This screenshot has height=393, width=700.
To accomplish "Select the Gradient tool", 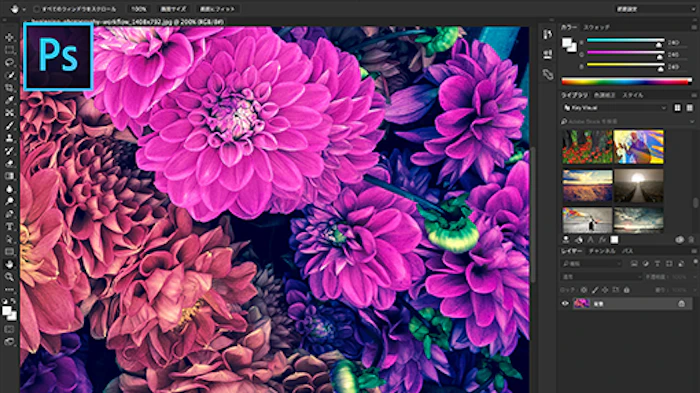I will [x=9, y=176].
